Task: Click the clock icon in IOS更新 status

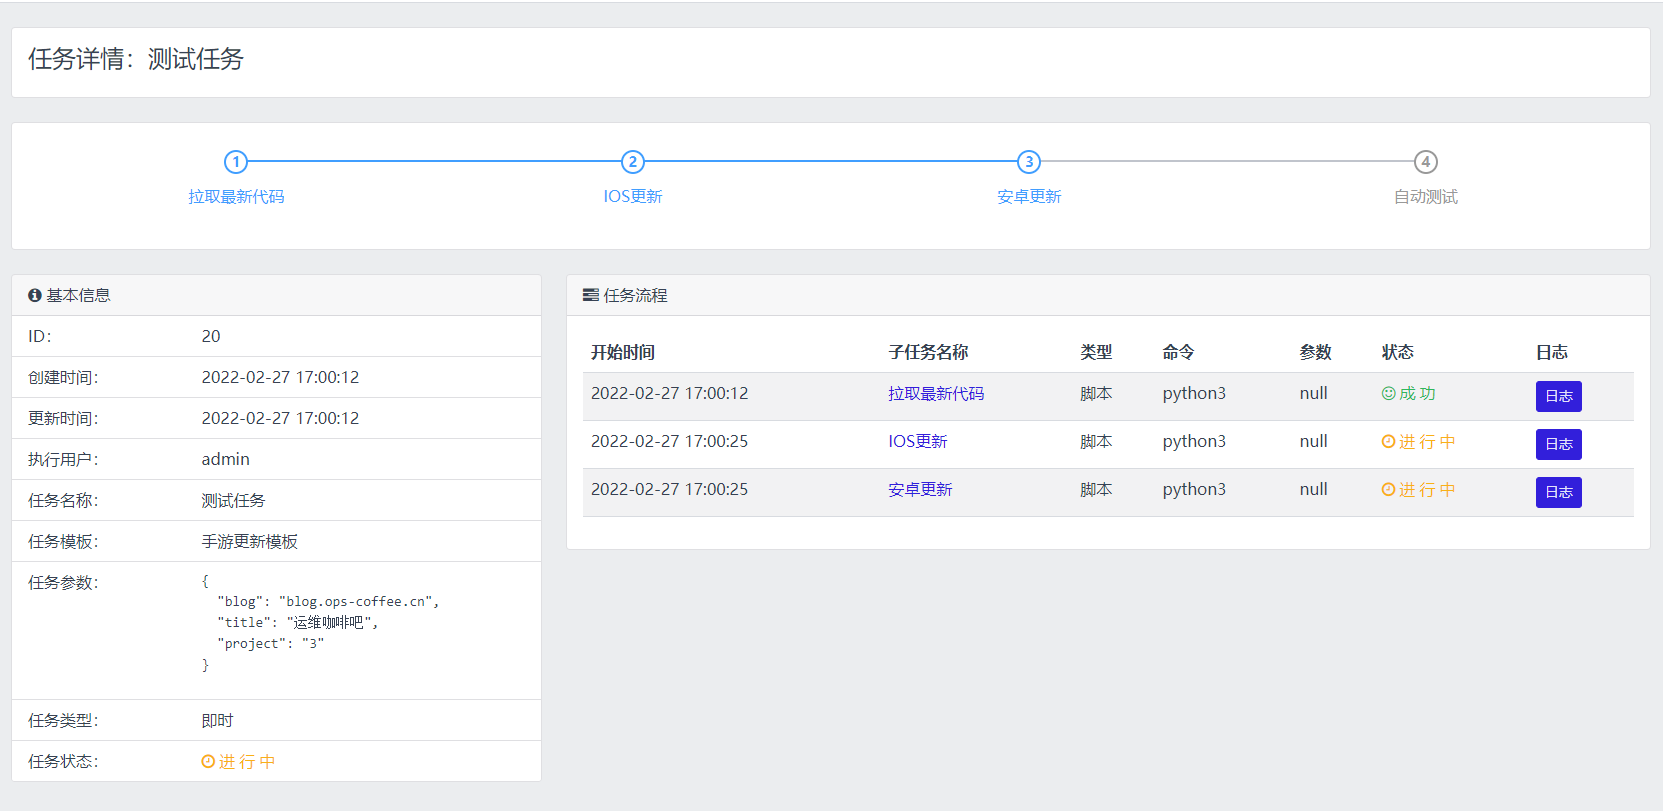Action: coord(1388,442)
